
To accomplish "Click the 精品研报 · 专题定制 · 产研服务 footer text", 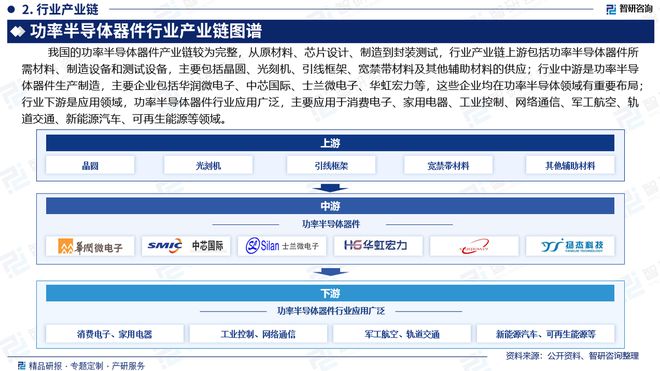I will (x=86, y=366).
